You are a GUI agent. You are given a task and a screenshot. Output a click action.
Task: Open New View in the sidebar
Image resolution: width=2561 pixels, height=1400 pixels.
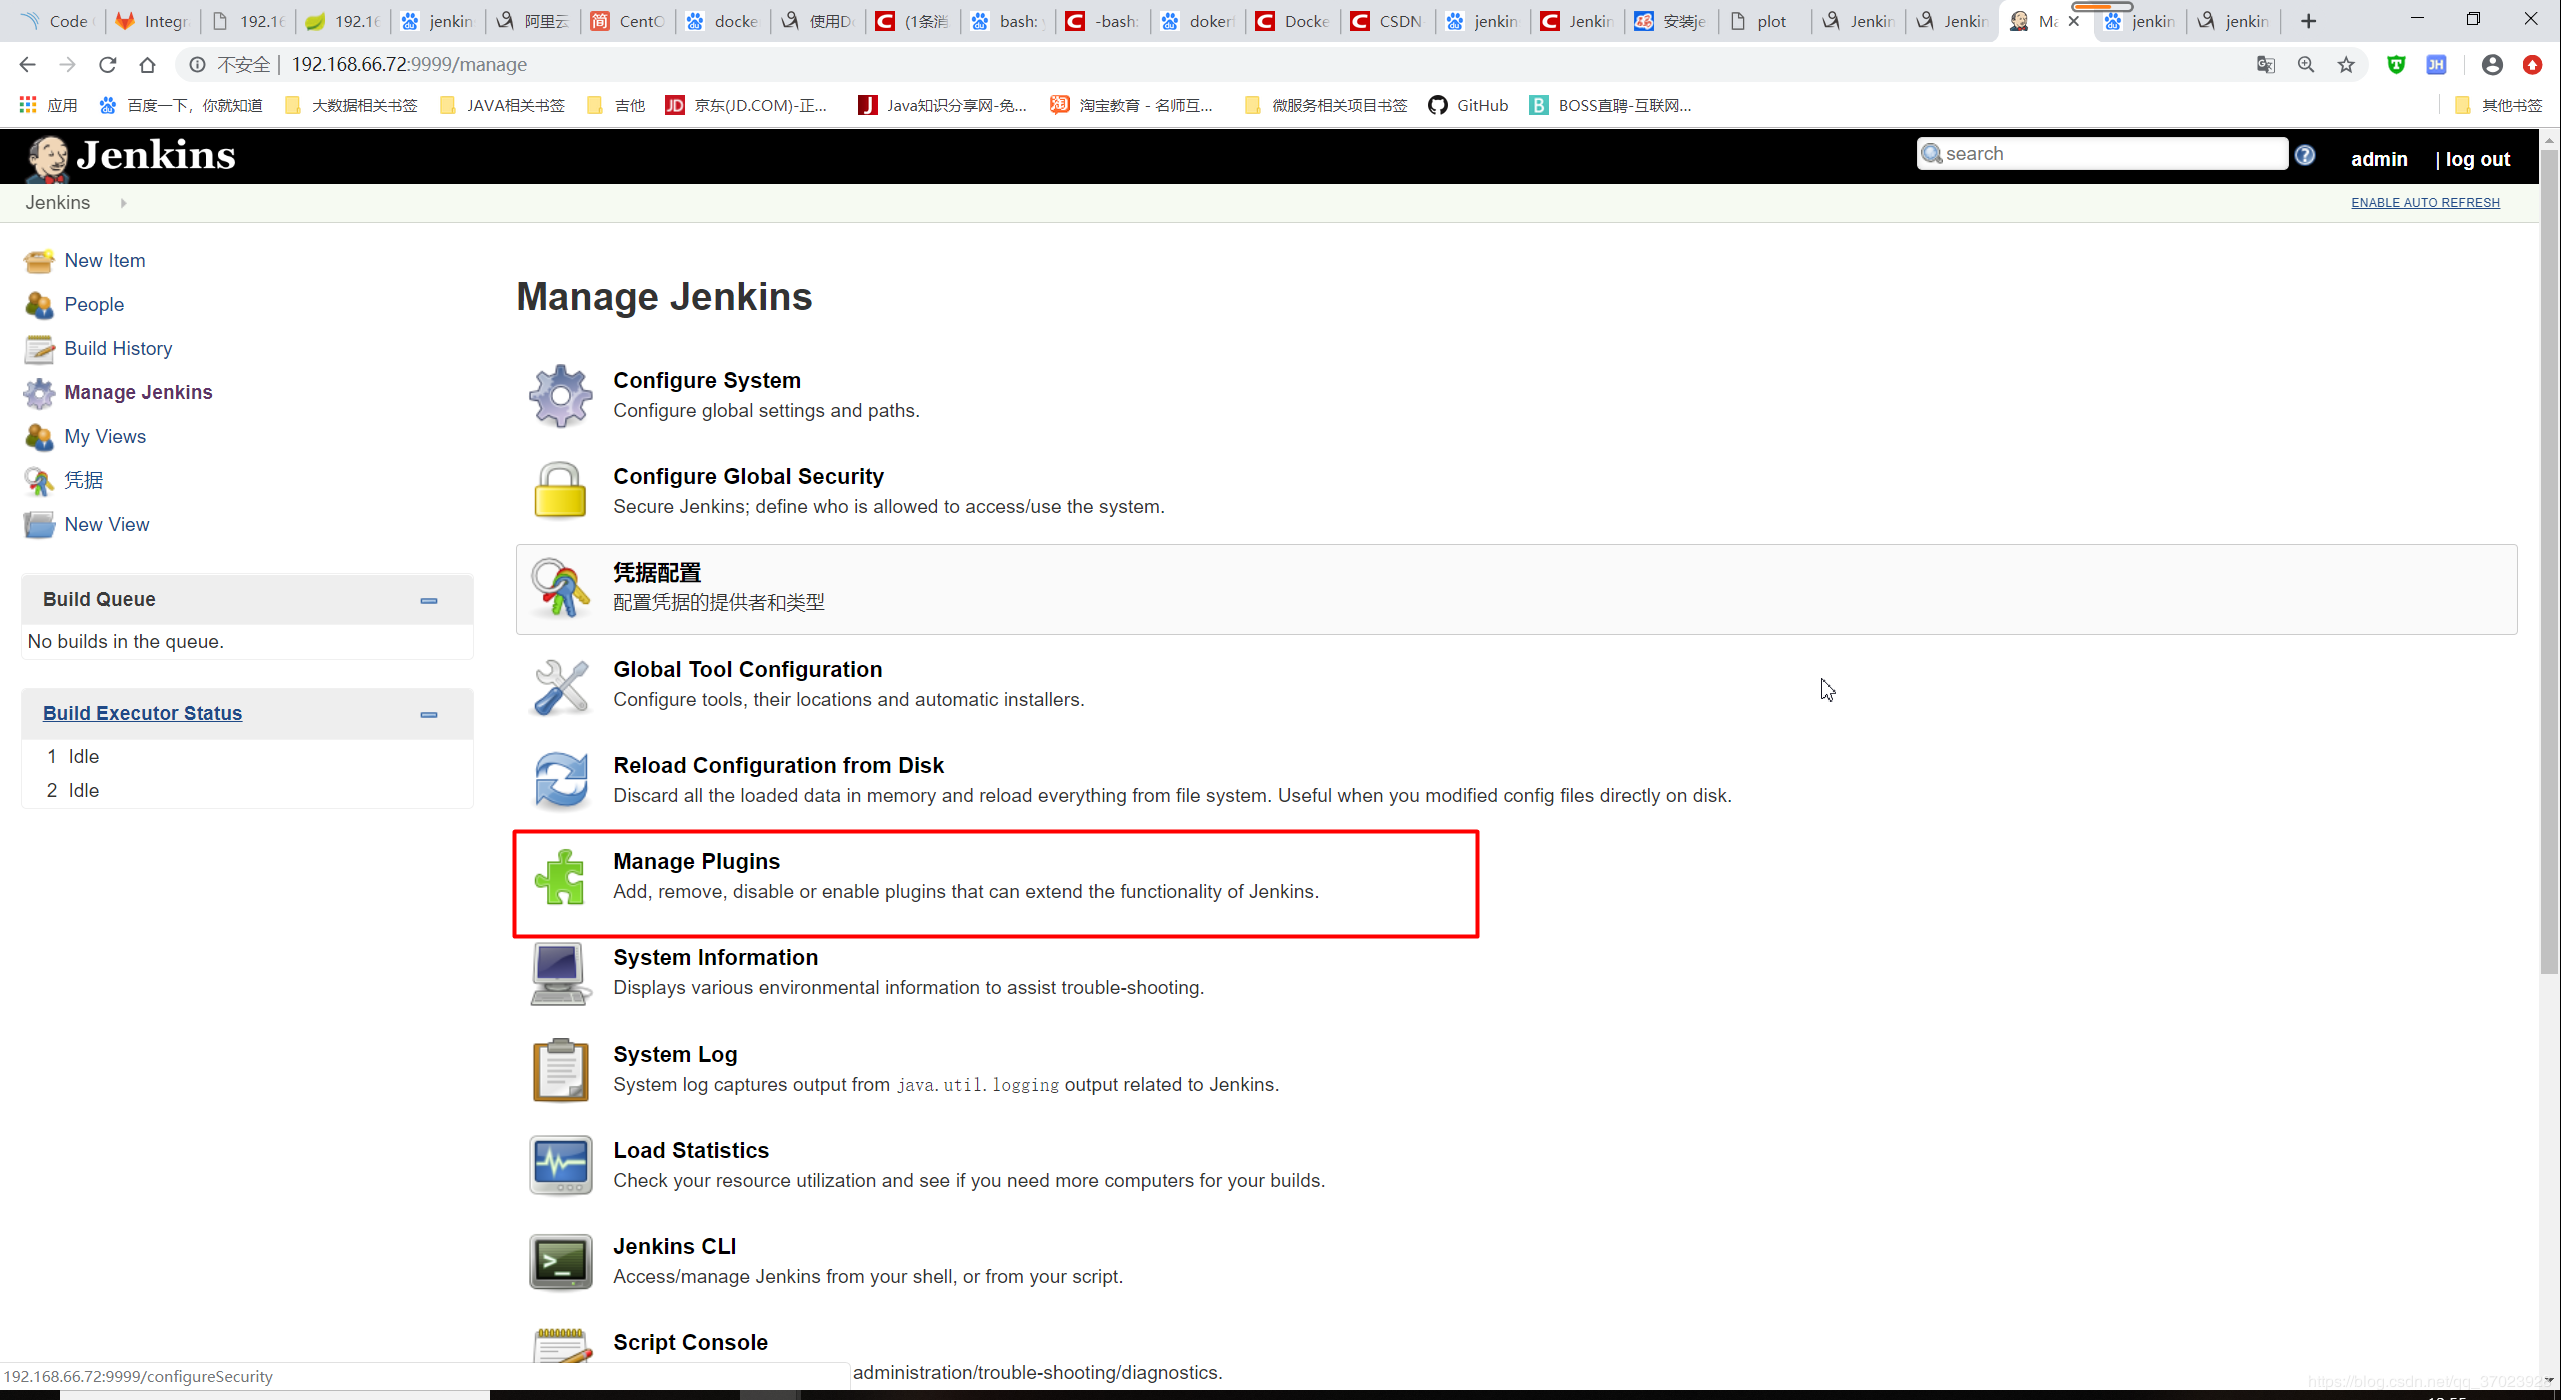[x=107, y=525]
